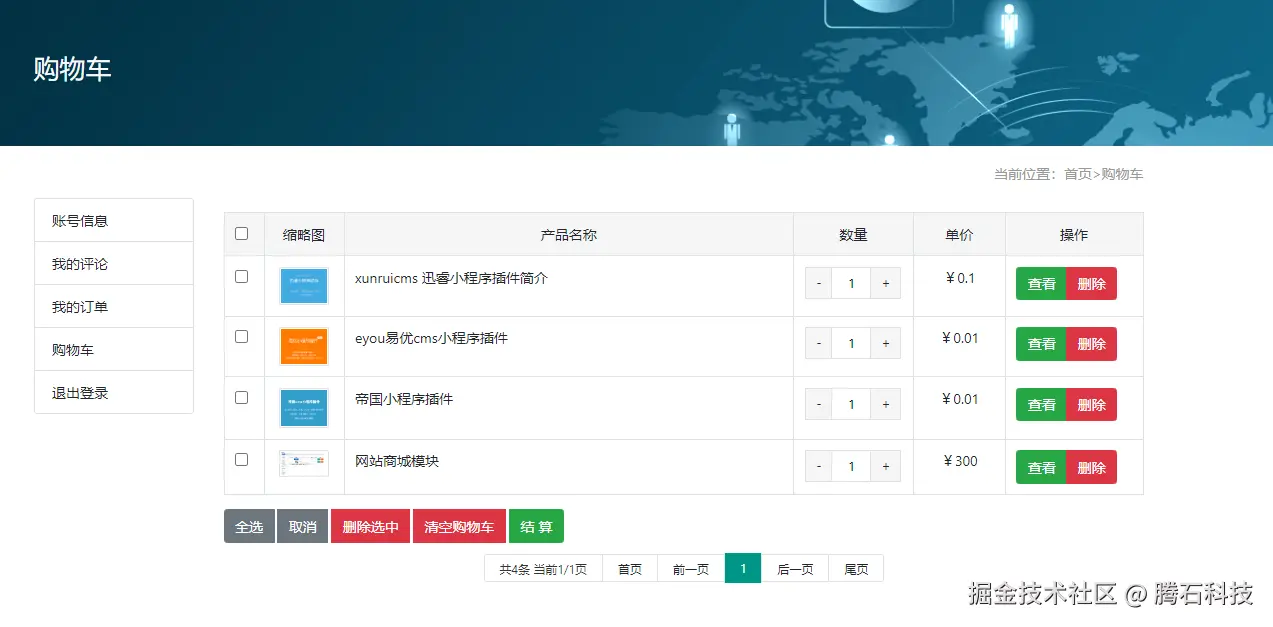Increase quantity of 帝国小程序插件
Viewport: 1273px width, 627px height.
[885, 405]
